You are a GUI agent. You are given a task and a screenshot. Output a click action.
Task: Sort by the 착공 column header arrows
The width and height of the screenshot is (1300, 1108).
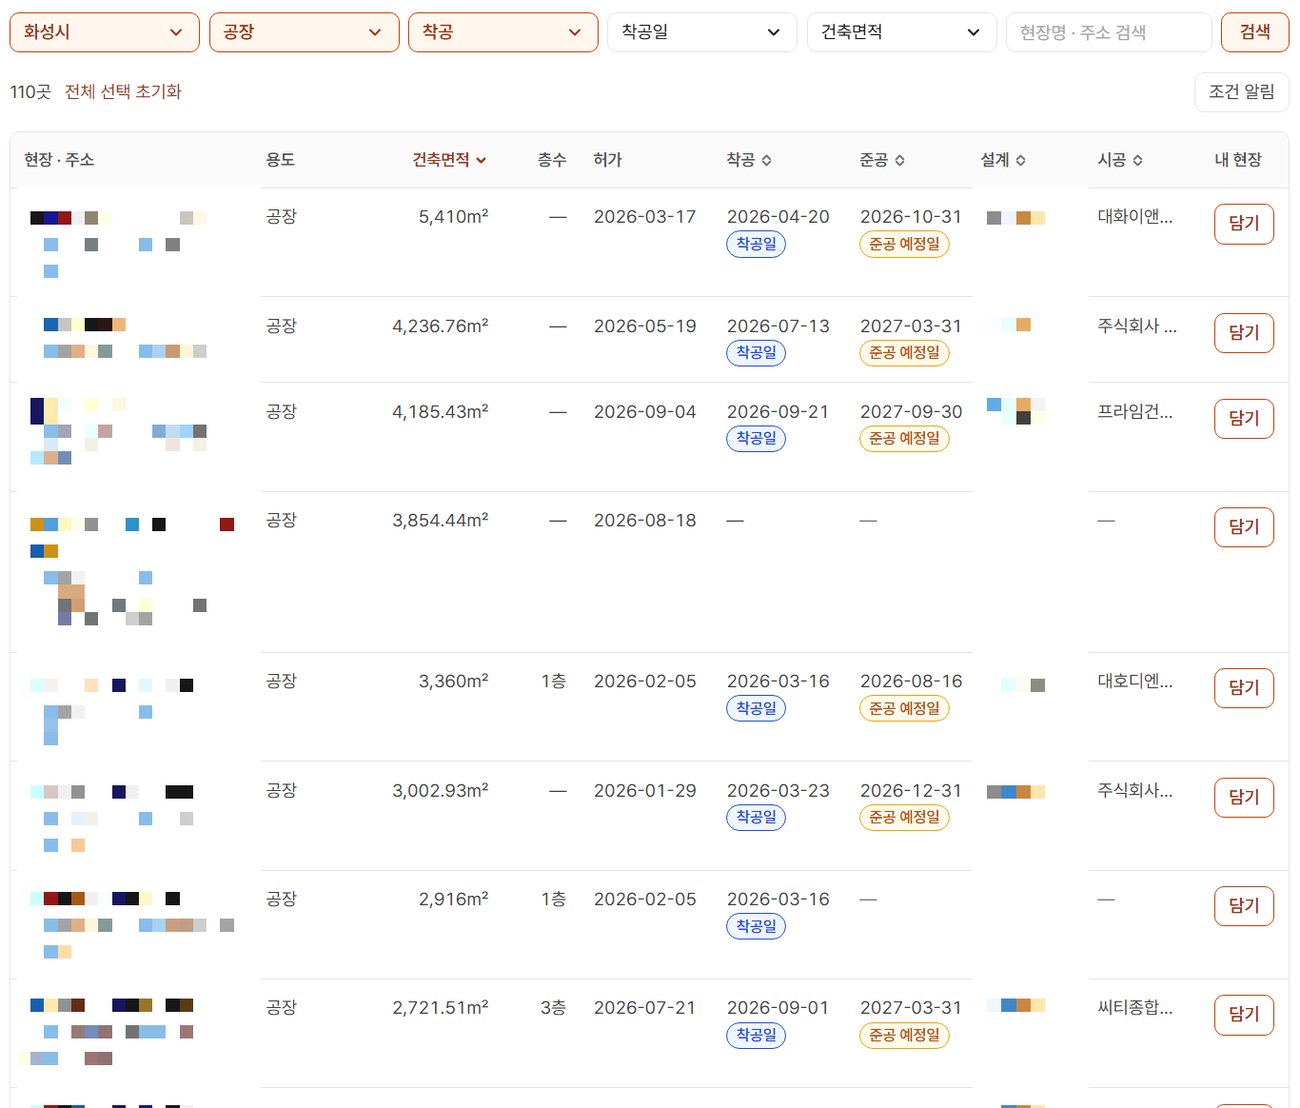coord(749,160)
